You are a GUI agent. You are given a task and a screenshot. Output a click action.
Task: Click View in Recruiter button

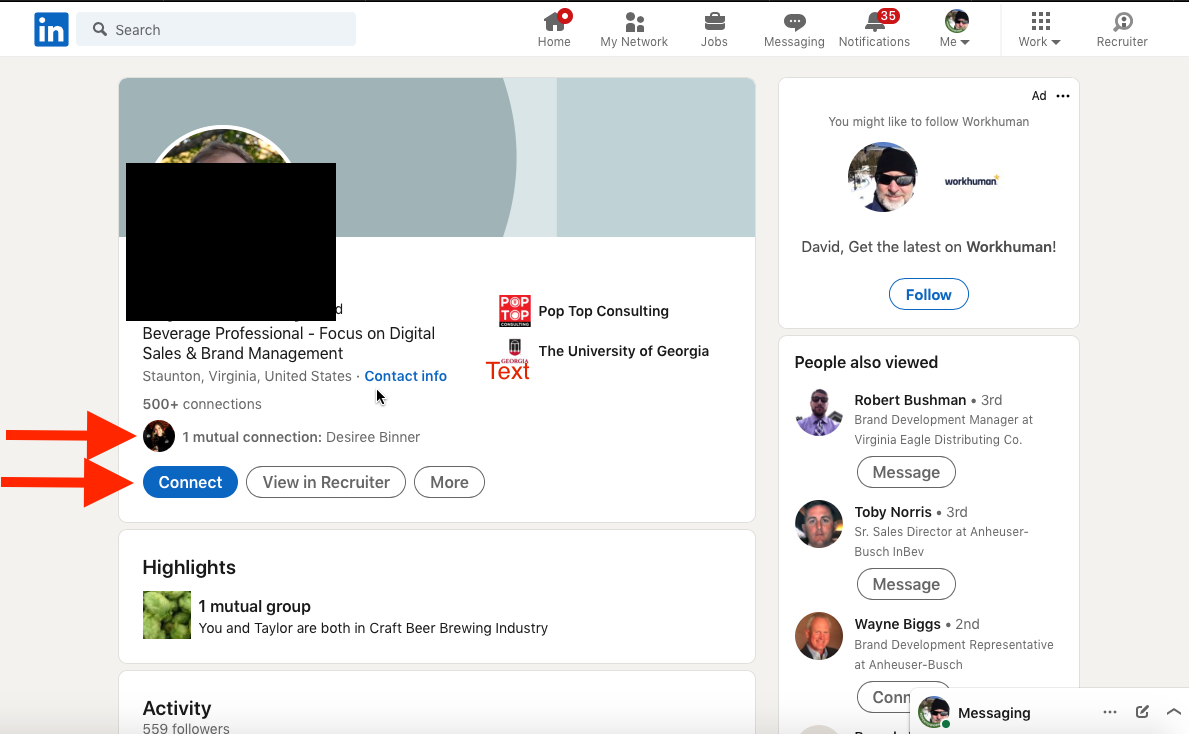point(326,482)
